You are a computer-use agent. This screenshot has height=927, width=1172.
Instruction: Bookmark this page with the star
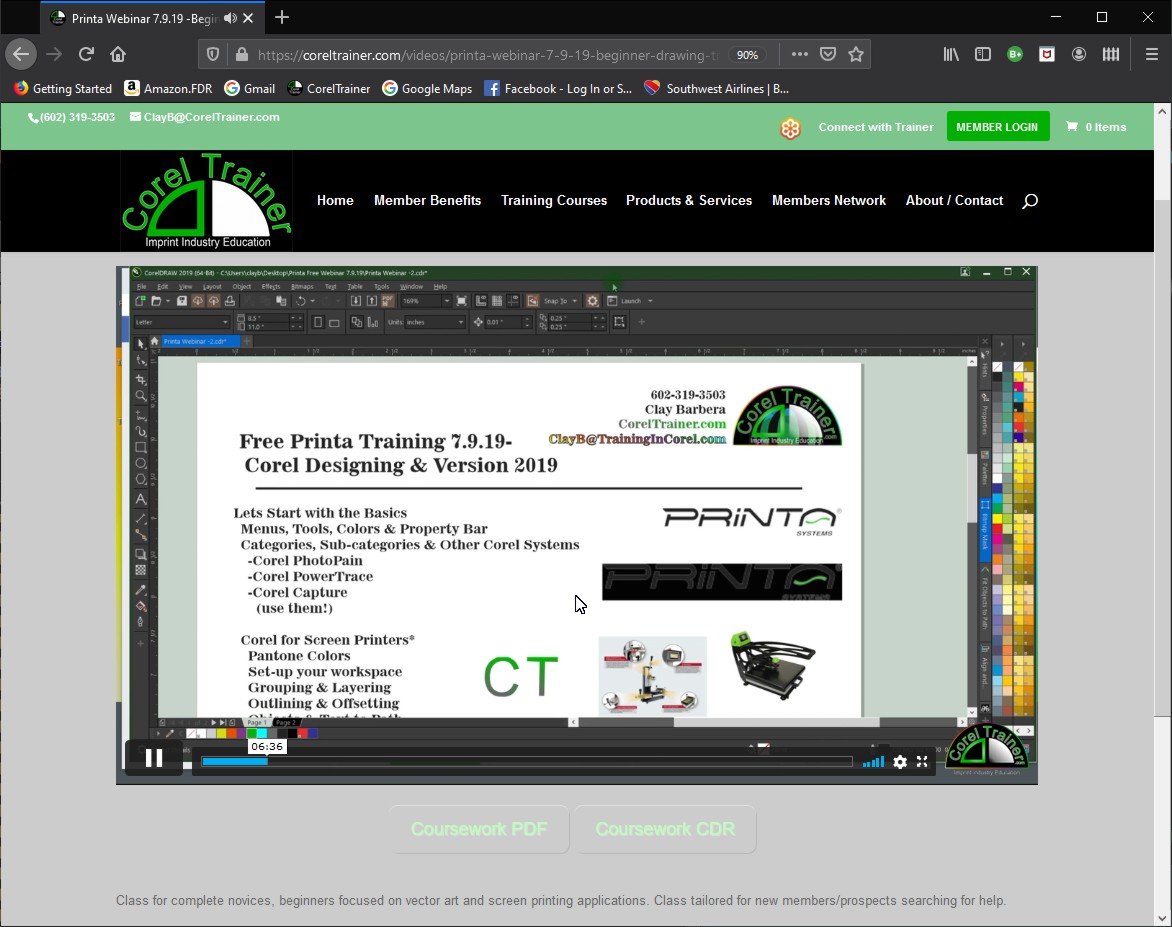[856, 54]
